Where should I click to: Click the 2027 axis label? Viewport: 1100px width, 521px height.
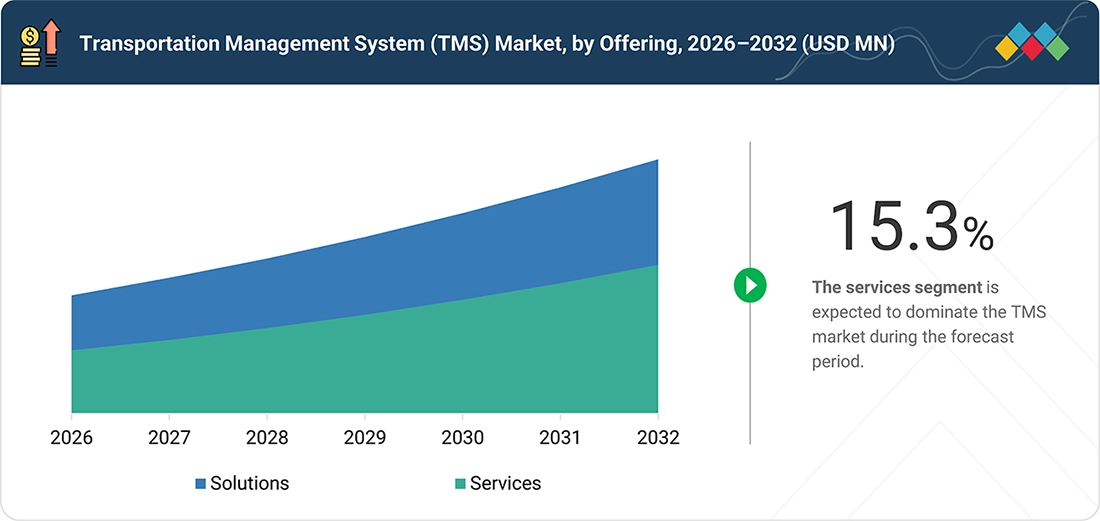169,438
